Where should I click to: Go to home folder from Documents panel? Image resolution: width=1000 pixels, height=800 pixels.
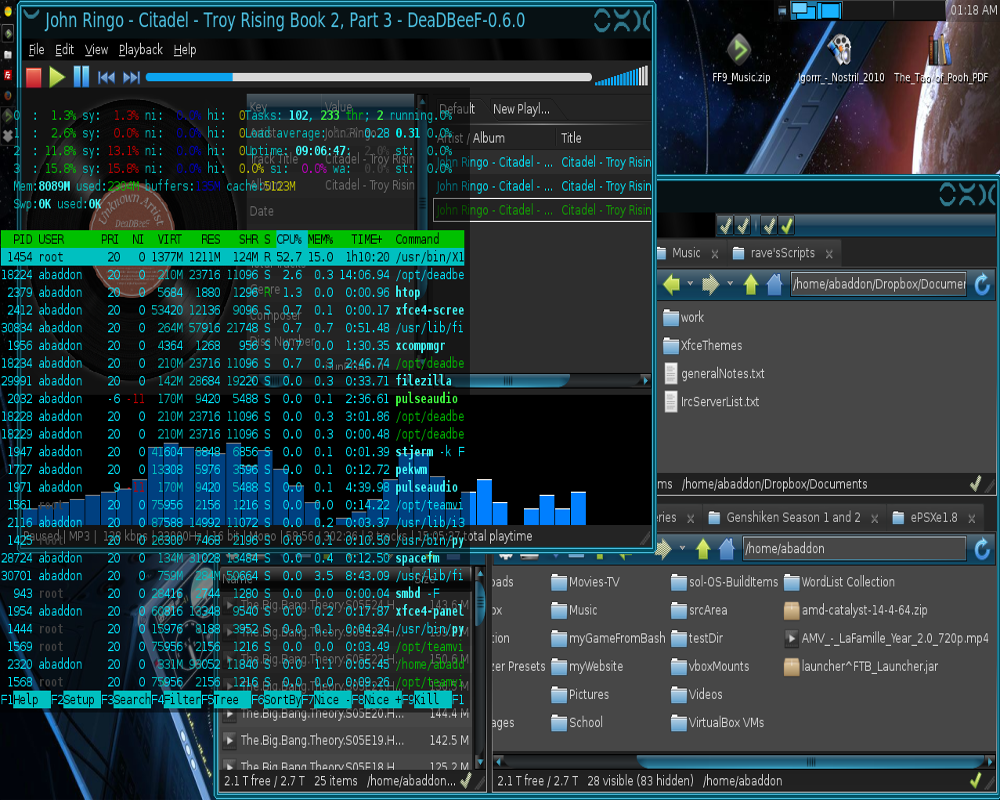coord(774,284)
